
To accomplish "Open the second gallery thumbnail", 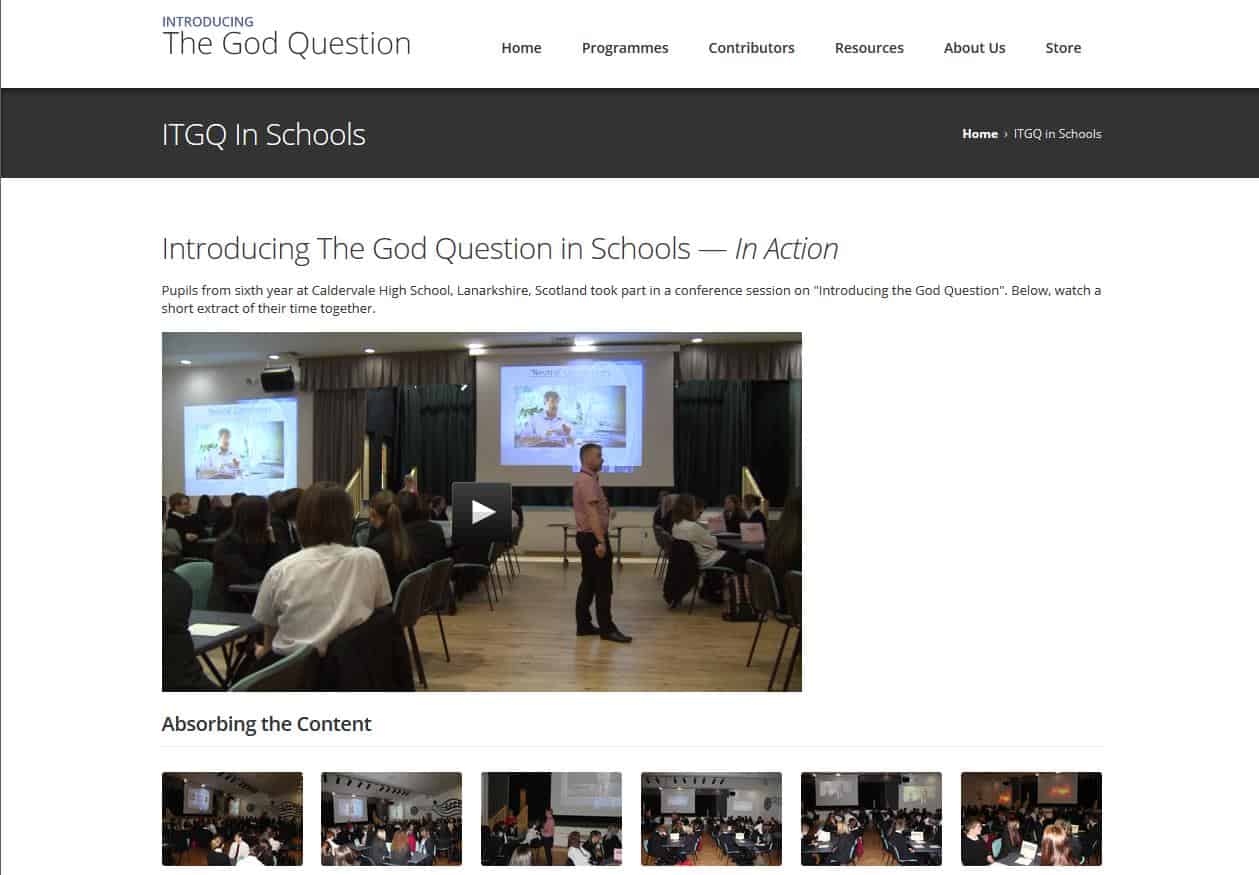I will click(x=391, y=819).
